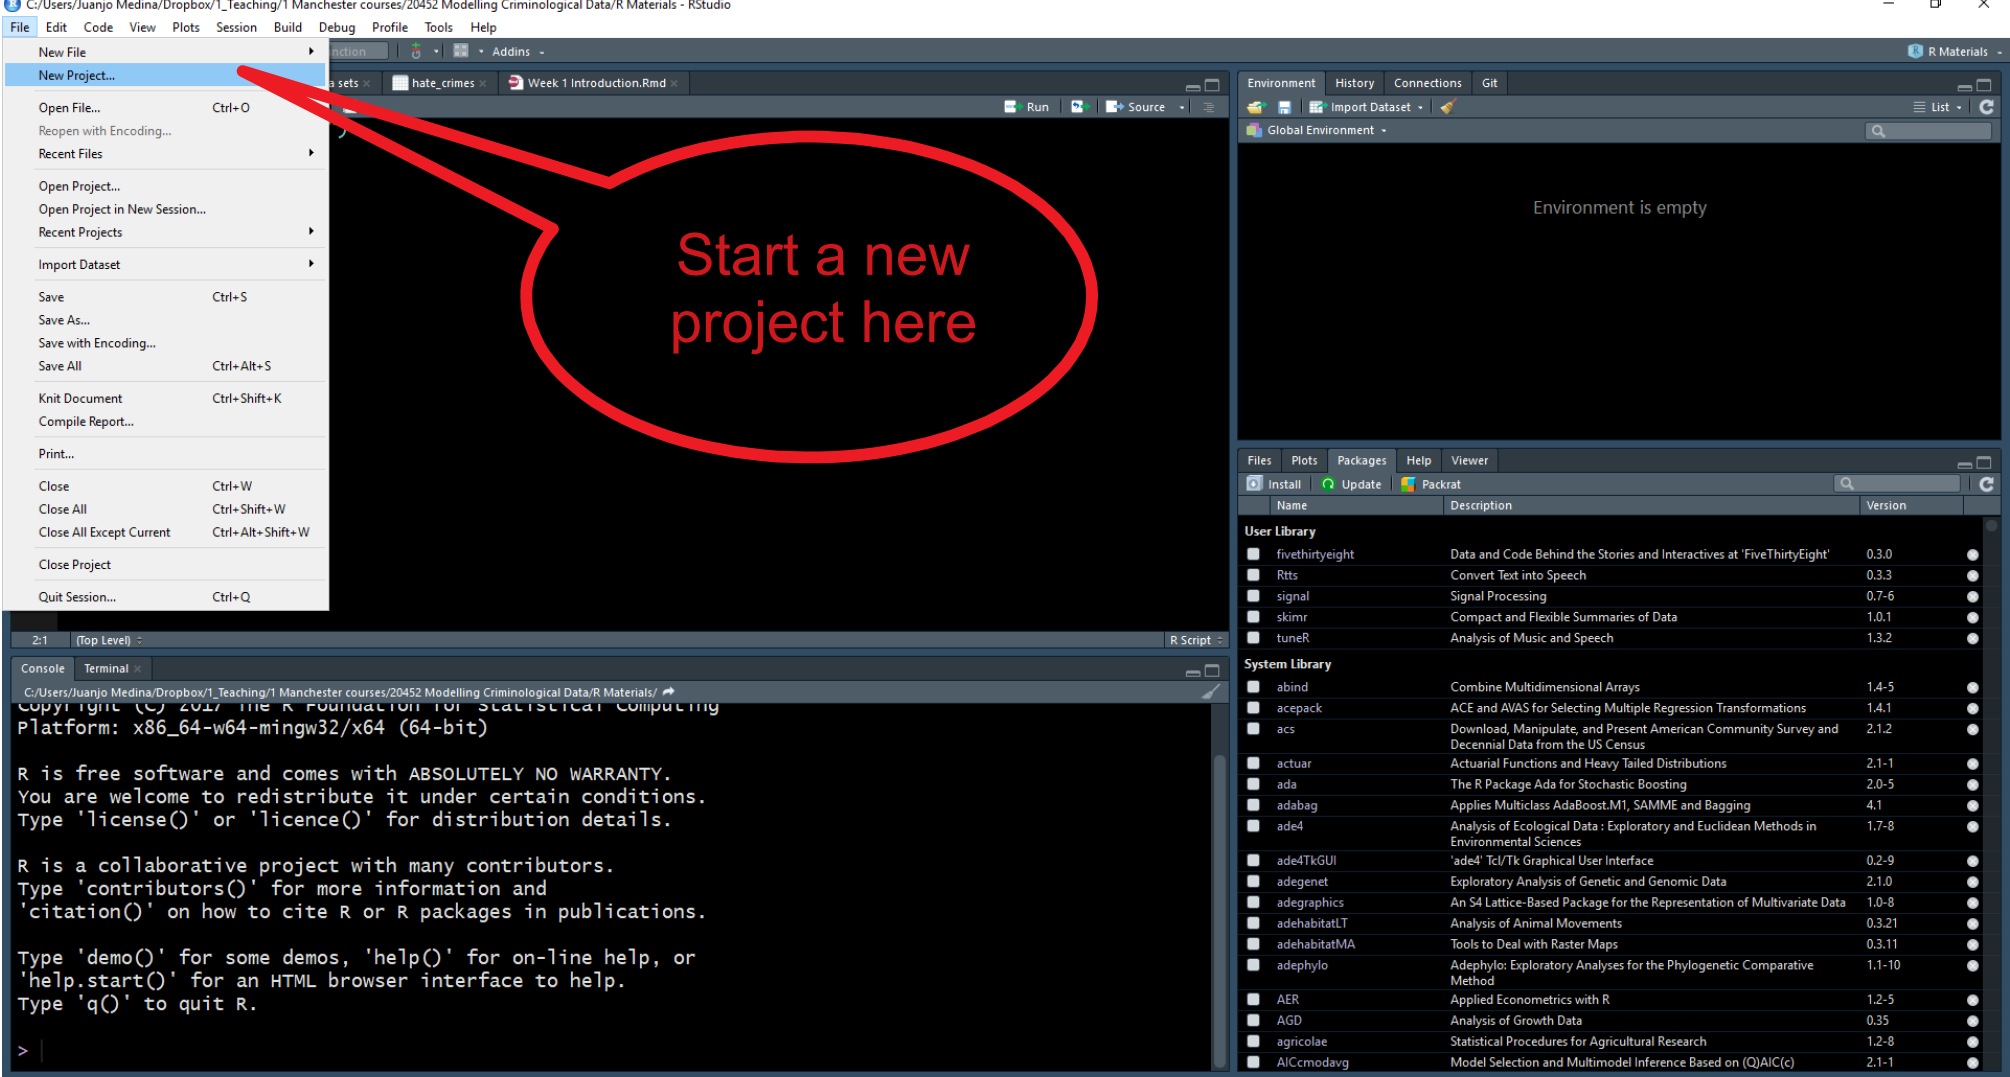Click the broom icon to clear the console
The width and height of the screenshot is (2010, 1077).
[x=1211, y=692]
